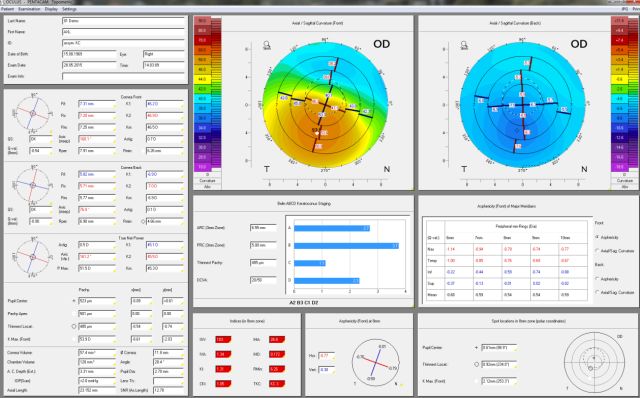Click the red KI index indicator

coord(223,369)
